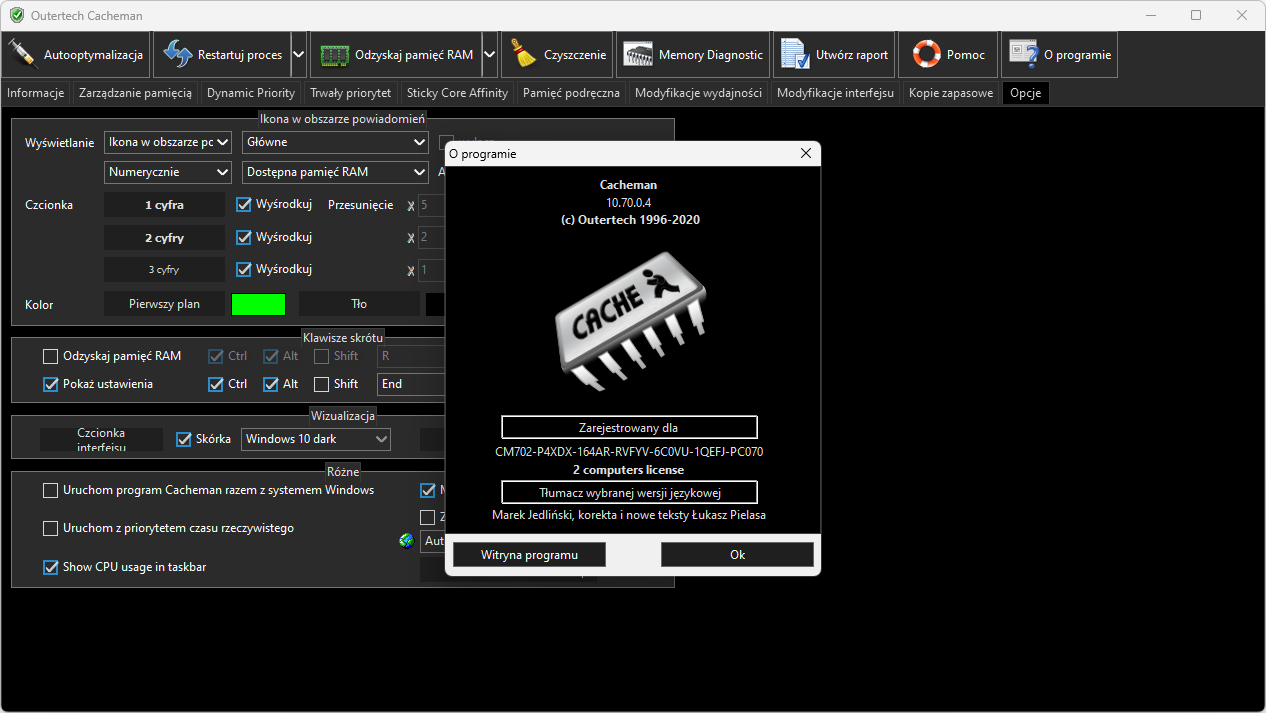Toggle Alt checkbox in Pokaż ustawienia row
This screenshot has height=713, width=1266.
coord(270,384)
